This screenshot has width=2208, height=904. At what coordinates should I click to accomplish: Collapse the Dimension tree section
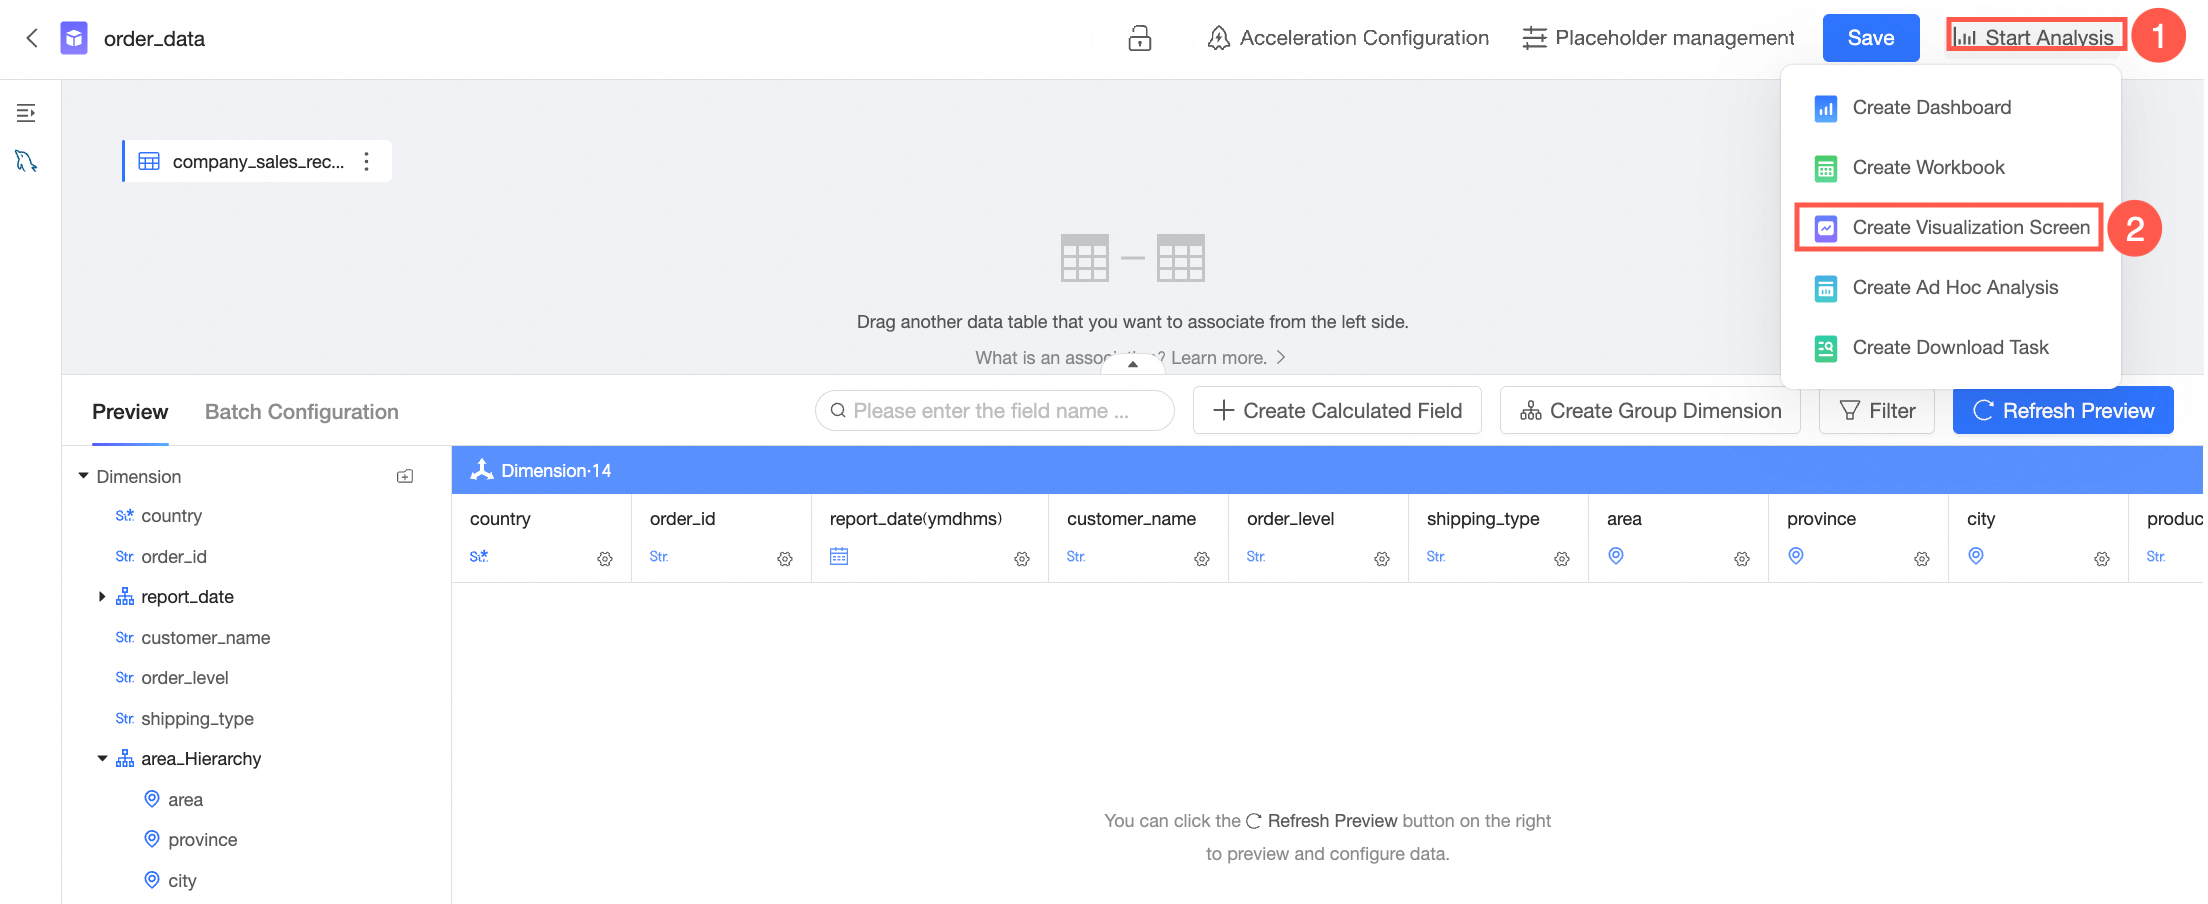(x=84, y=476)
